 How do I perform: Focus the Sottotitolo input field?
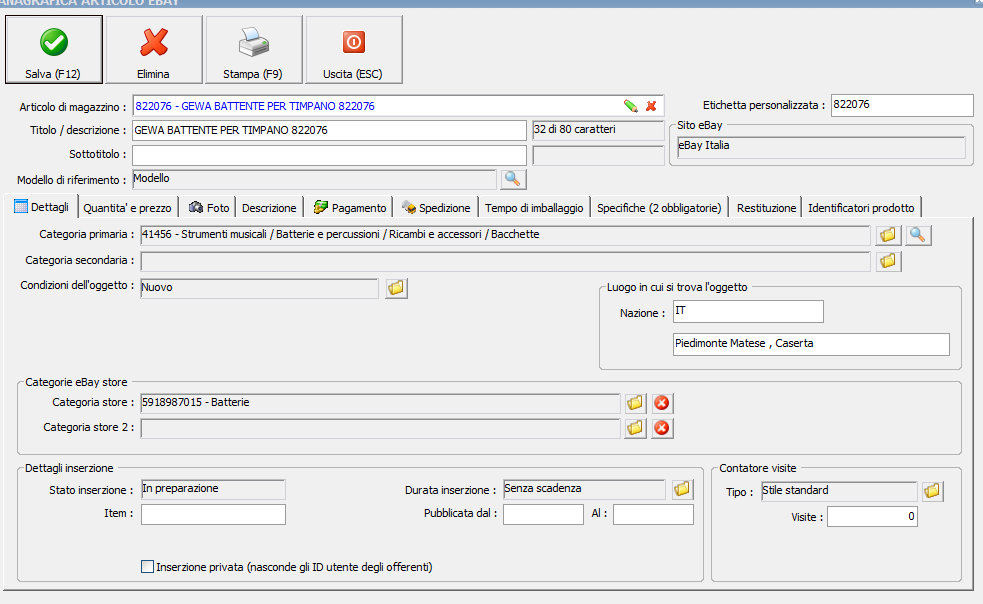[329, 155]
